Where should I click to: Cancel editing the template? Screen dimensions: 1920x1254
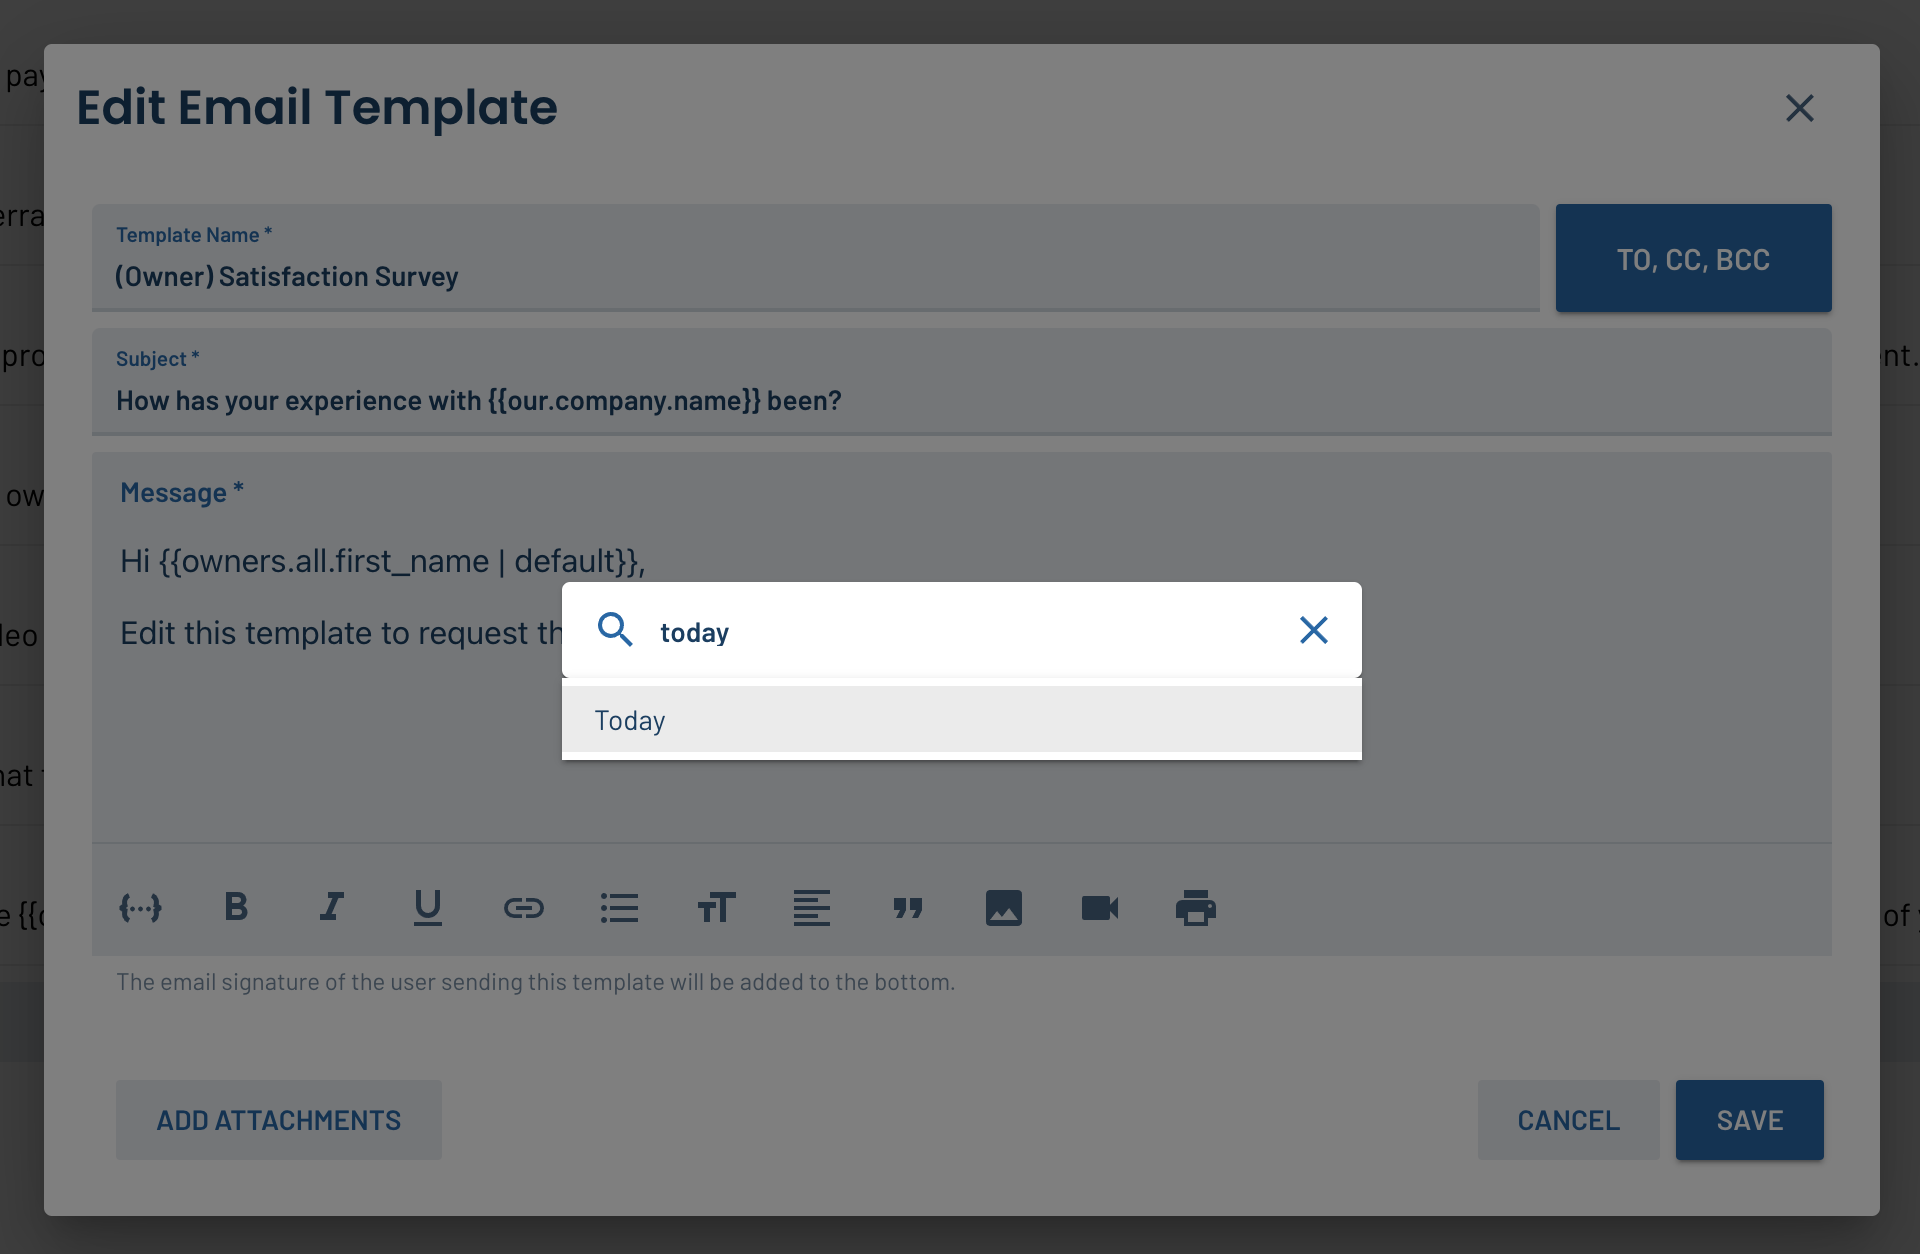coord(1569,1120)
